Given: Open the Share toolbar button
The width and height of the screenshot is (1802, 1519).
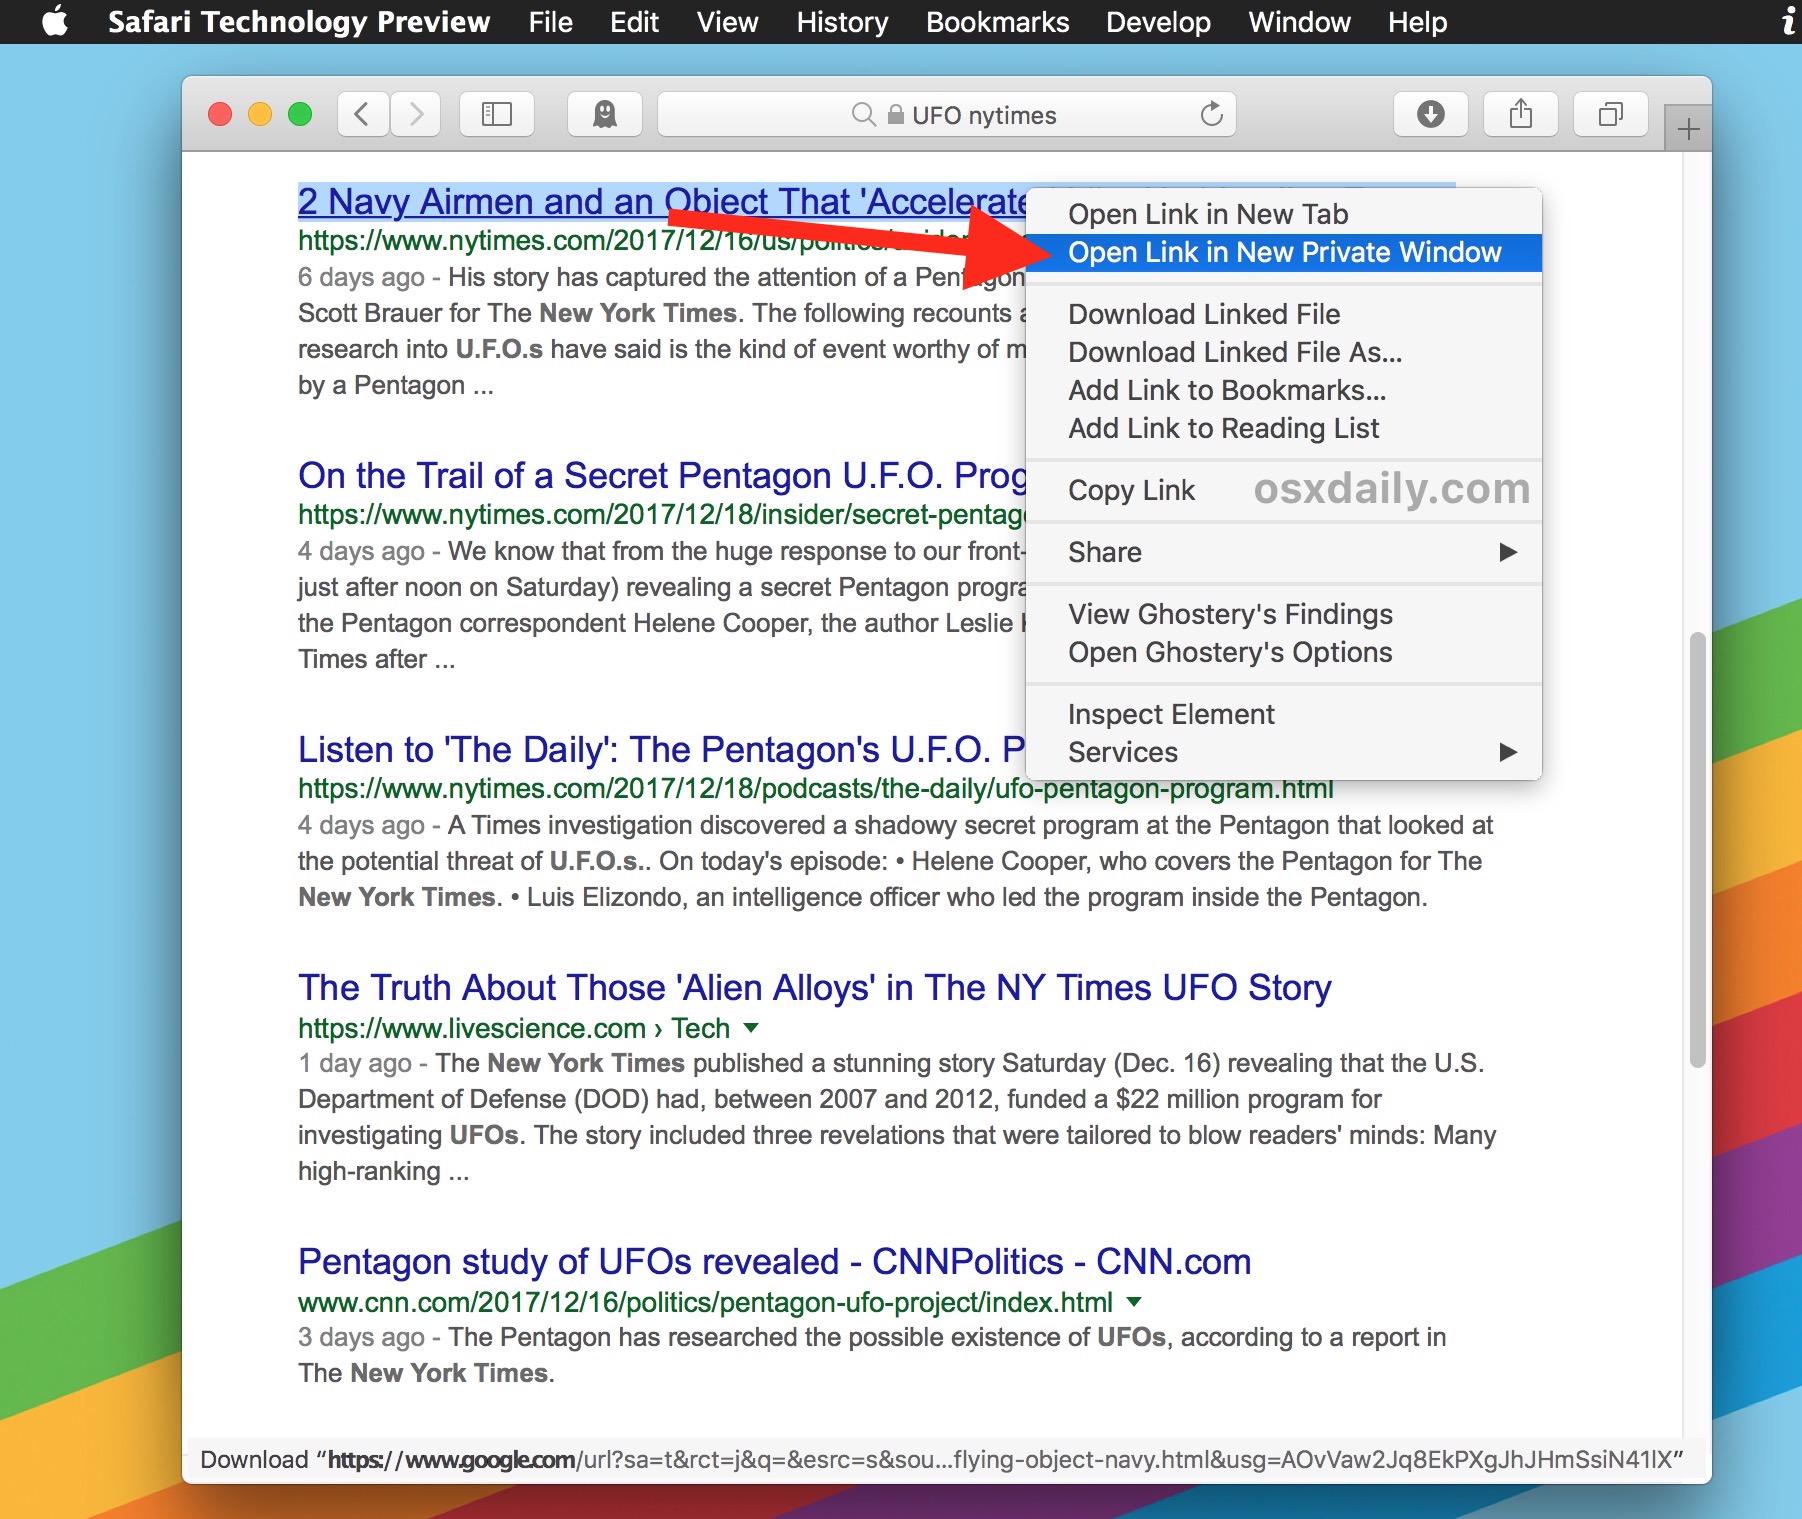Looking at the screenshot, I should tap(1521, 114).
